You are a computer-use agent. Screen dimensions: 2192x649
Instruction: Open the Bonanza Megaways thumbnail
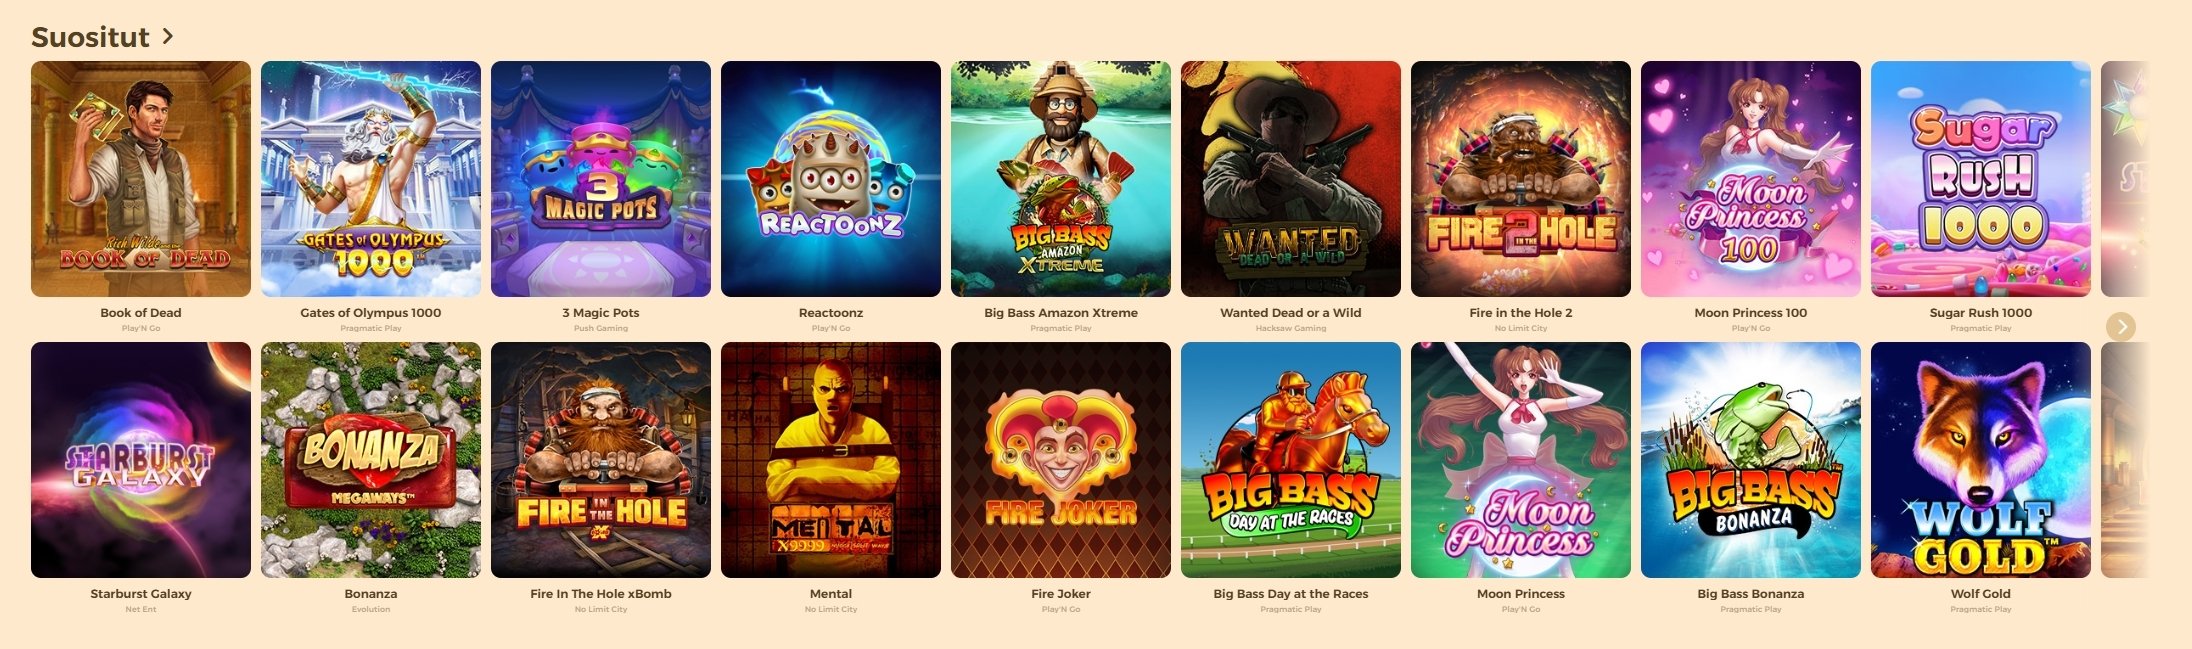(x=371, y=460)
